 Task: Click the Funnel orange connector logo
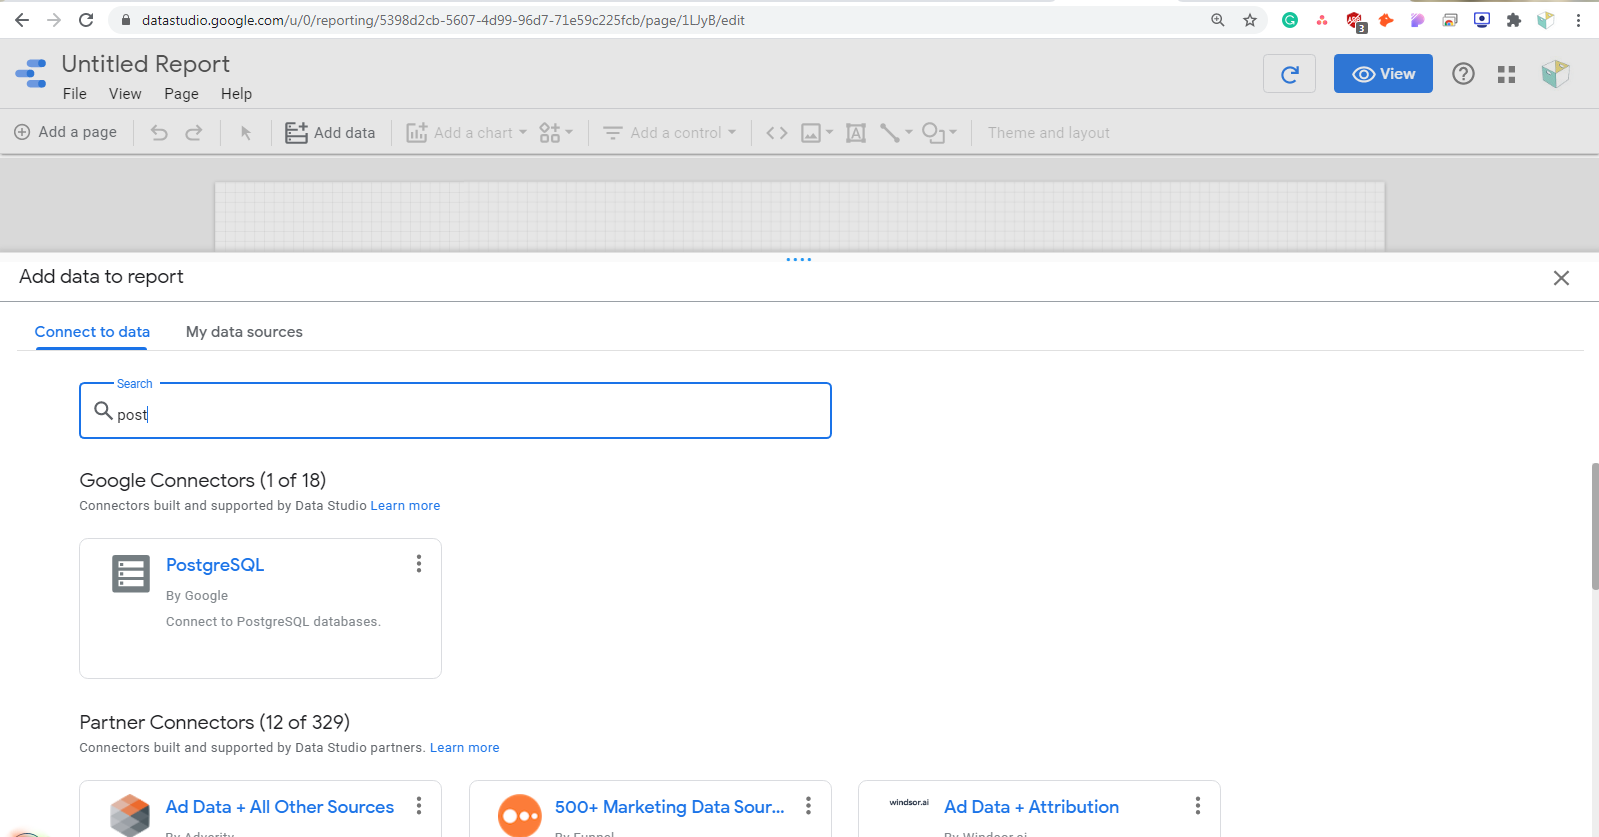point(520,816)
